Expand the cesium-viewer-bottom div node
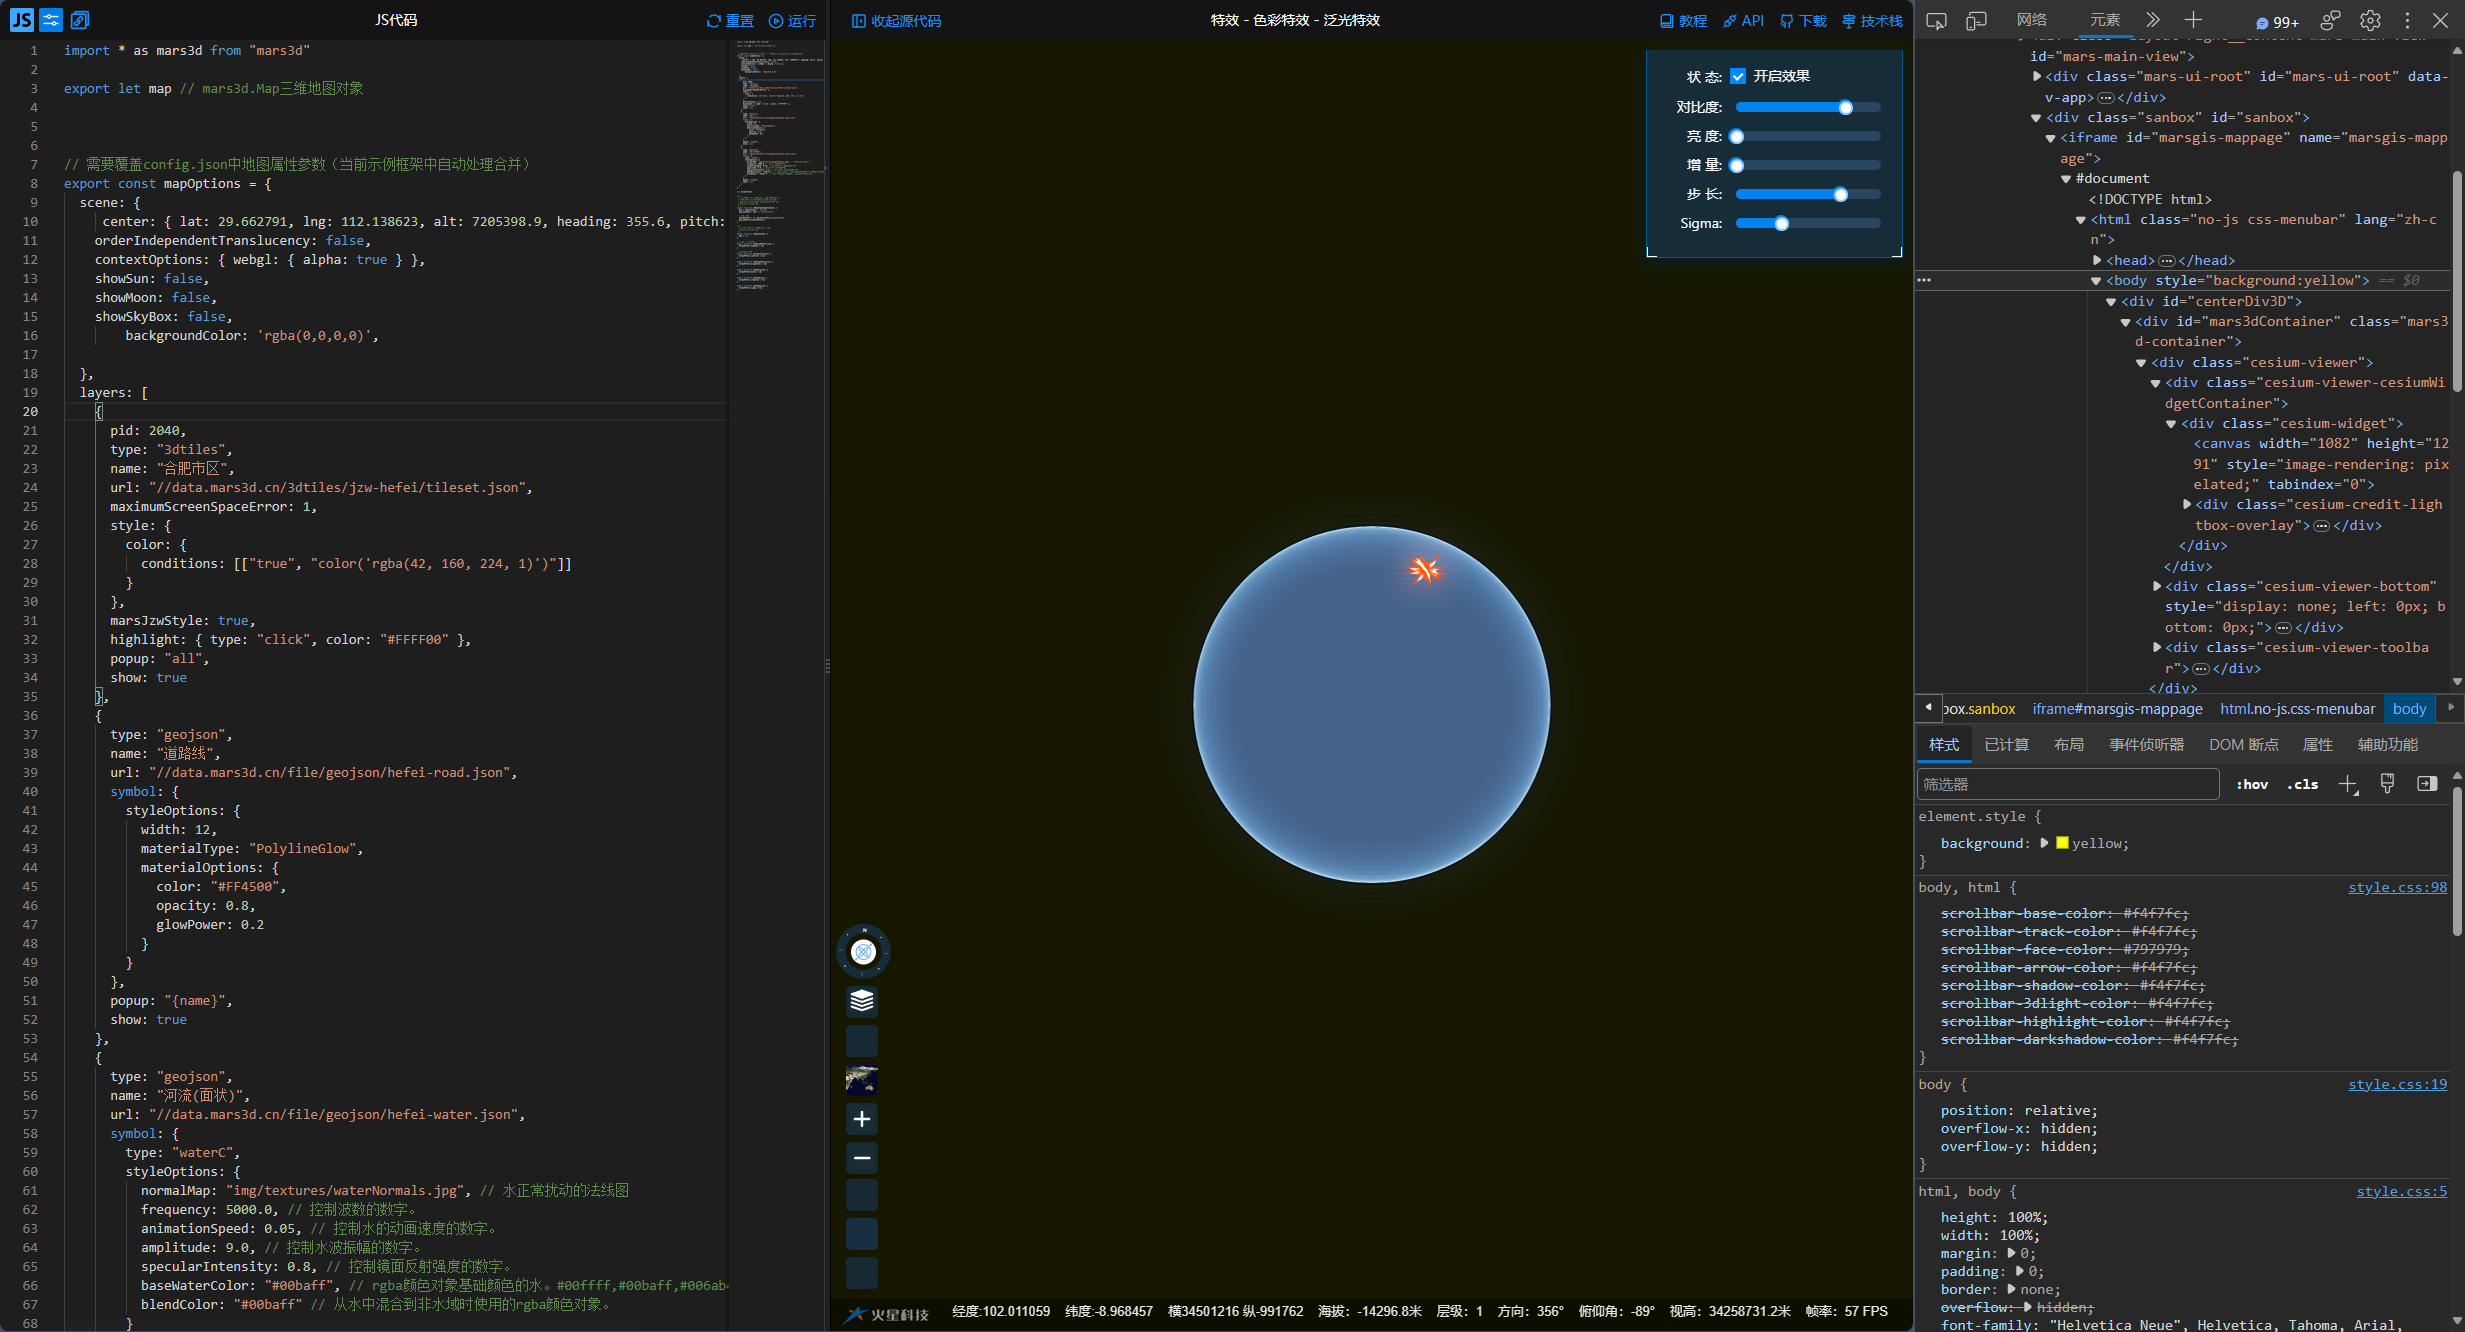 click(2157, 586)
